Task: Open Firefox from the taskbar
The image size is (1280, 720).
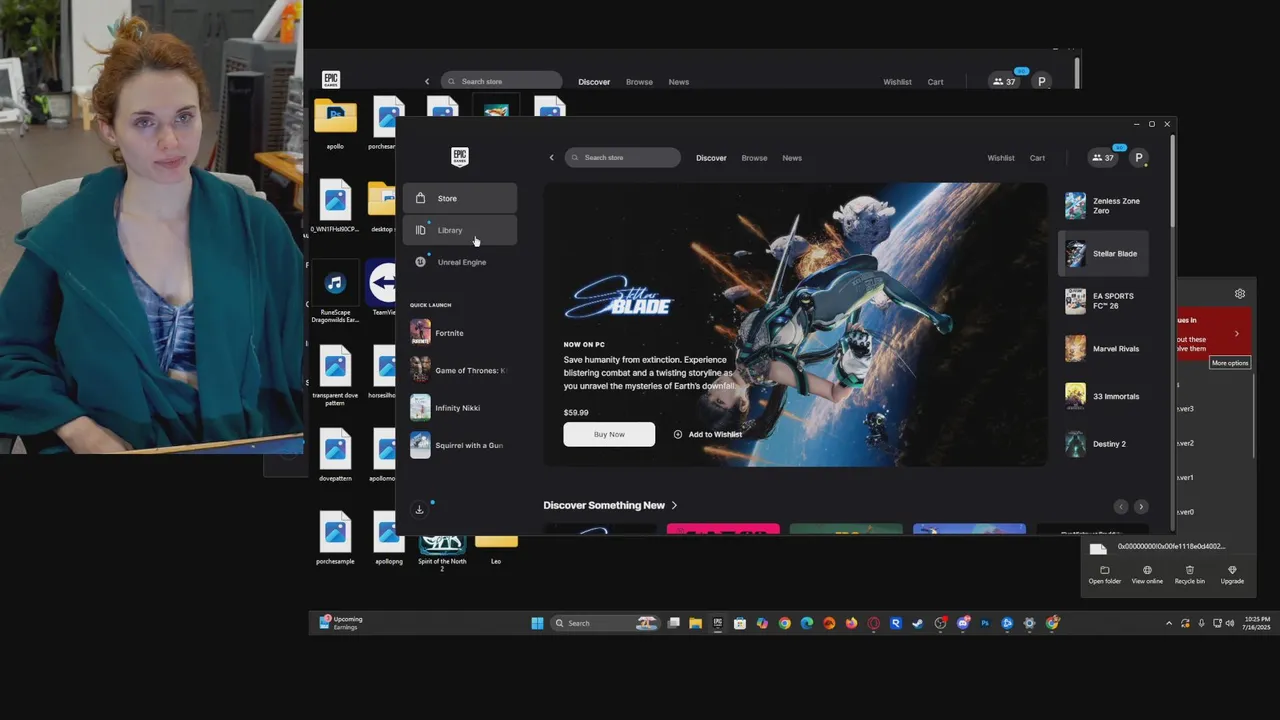Action: (851, 623)
